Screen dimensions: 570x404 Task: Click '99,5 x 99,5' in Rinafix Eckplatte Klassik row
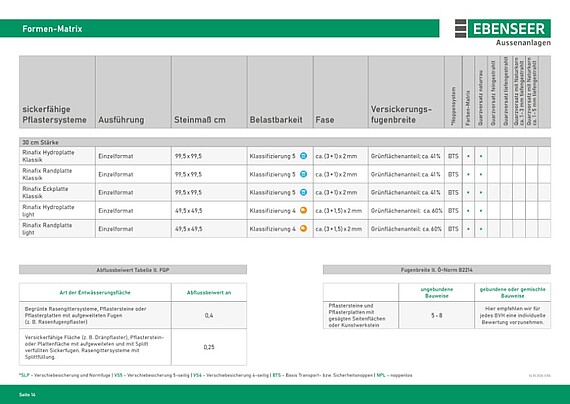coord(188,192)
